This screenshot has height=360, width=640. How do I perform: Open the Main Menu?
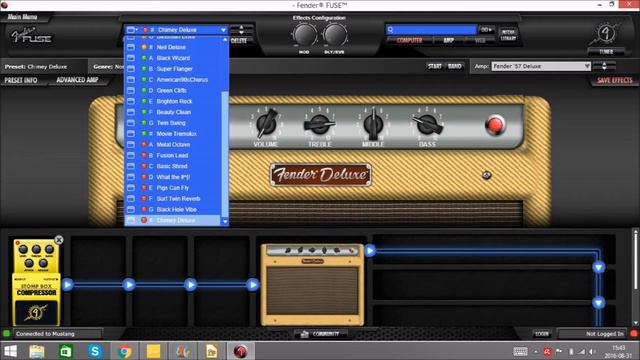(x=22, y=17)
